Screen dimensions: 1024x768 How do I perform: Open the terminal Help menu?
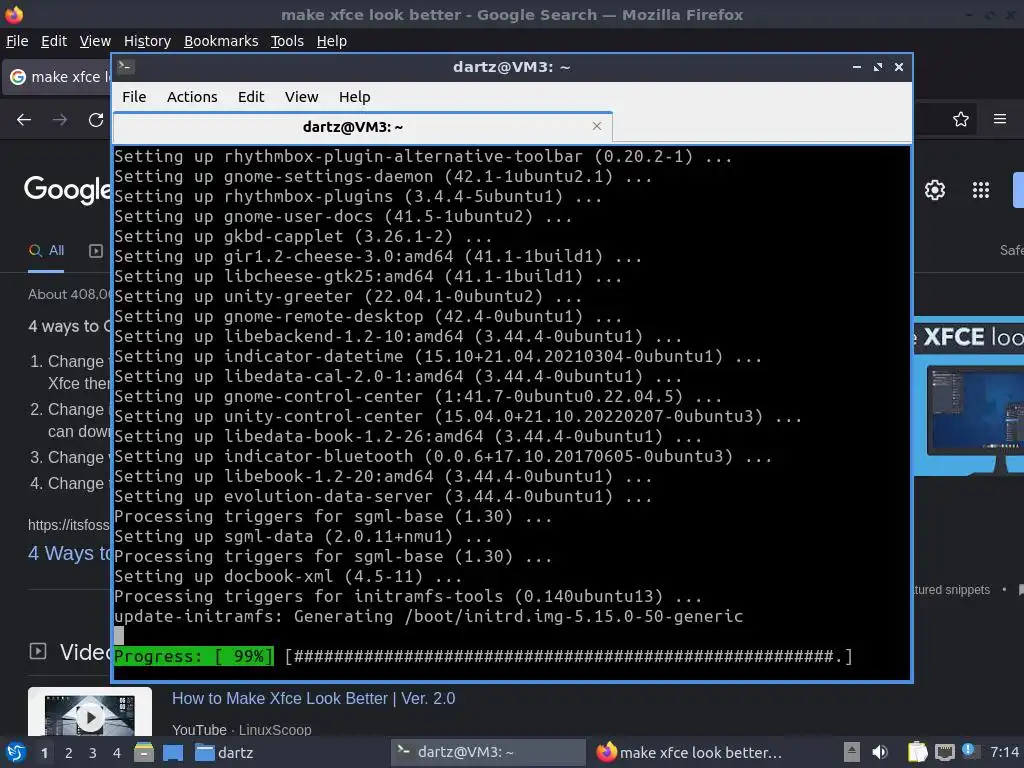(355, 97)
